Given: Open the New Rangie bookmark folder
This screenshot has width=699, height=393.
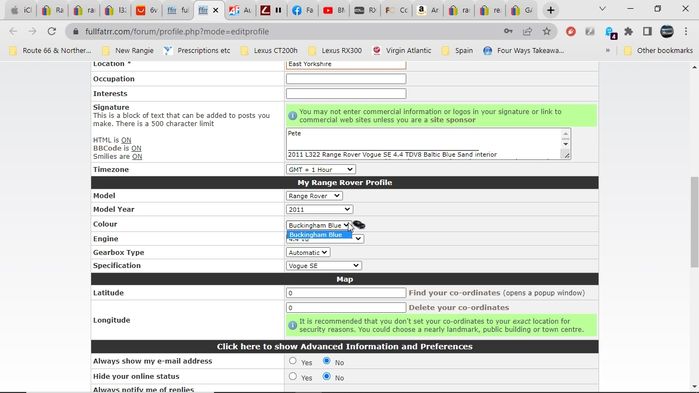Looking at the screenshot, I should [x=127, y=51].
